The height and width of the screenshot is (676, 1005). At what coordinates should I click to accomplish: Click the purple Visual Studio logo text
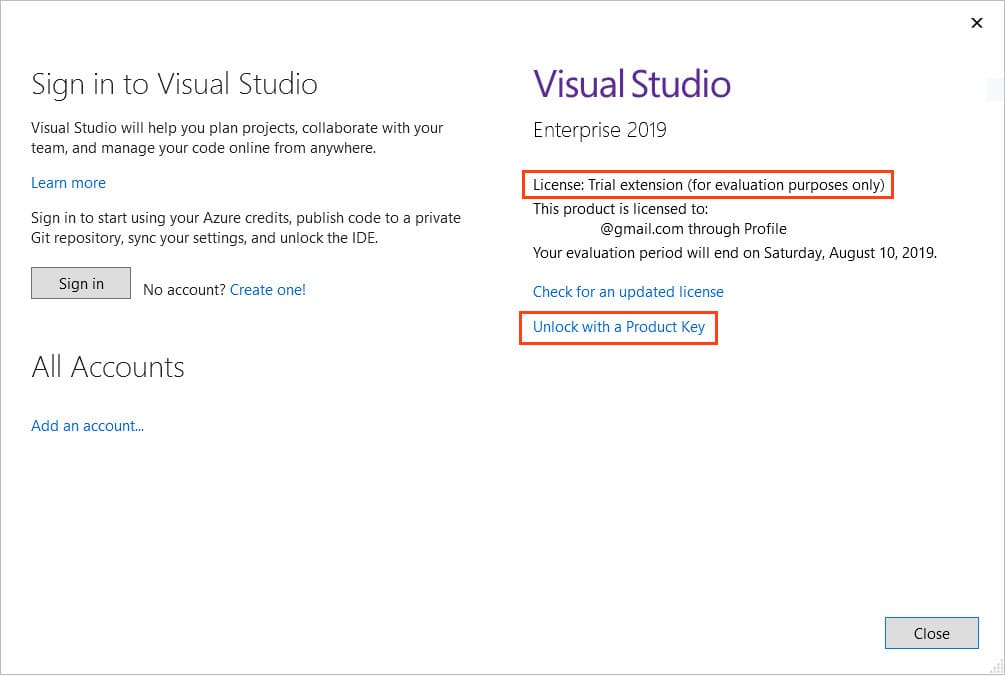tap(632, 84)
